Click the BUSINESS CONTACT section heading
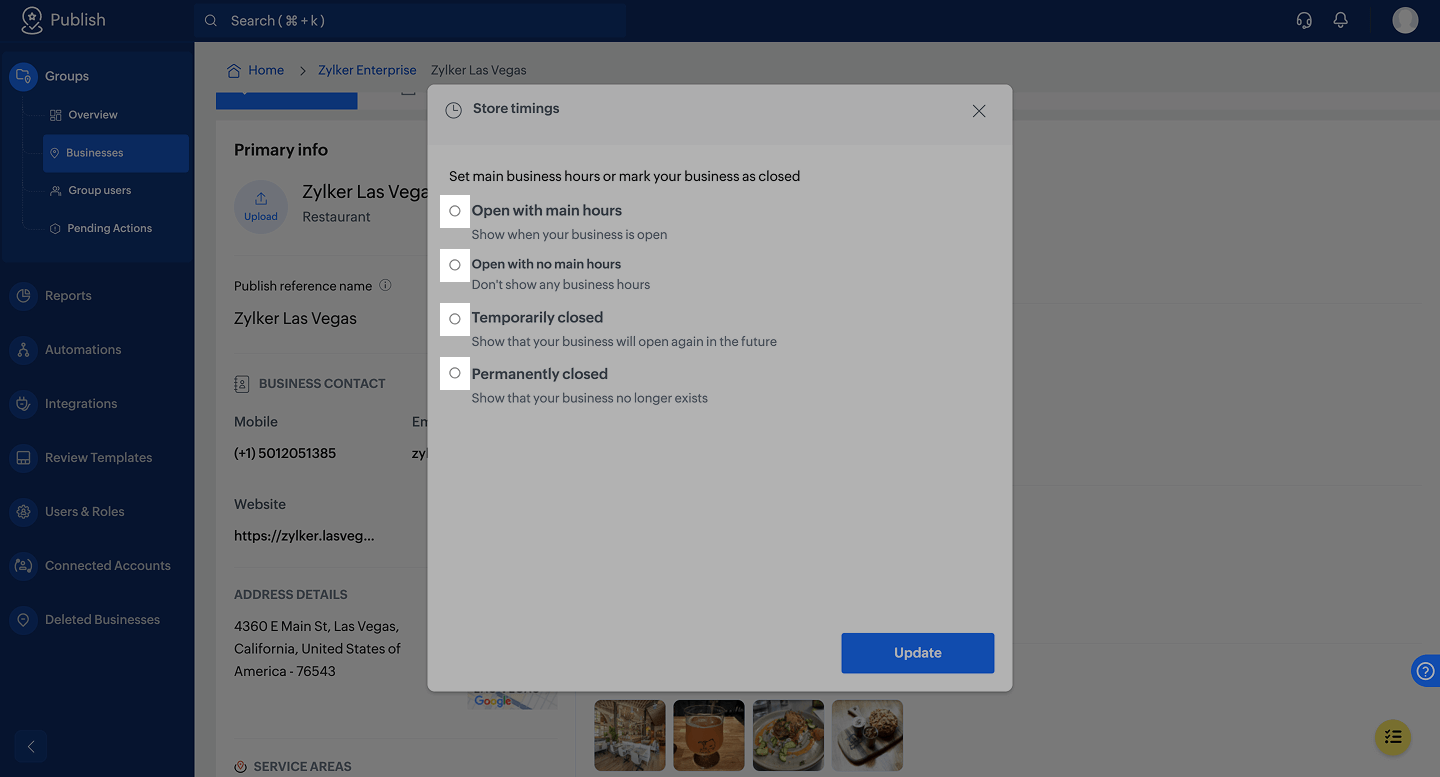 point(322,384)
